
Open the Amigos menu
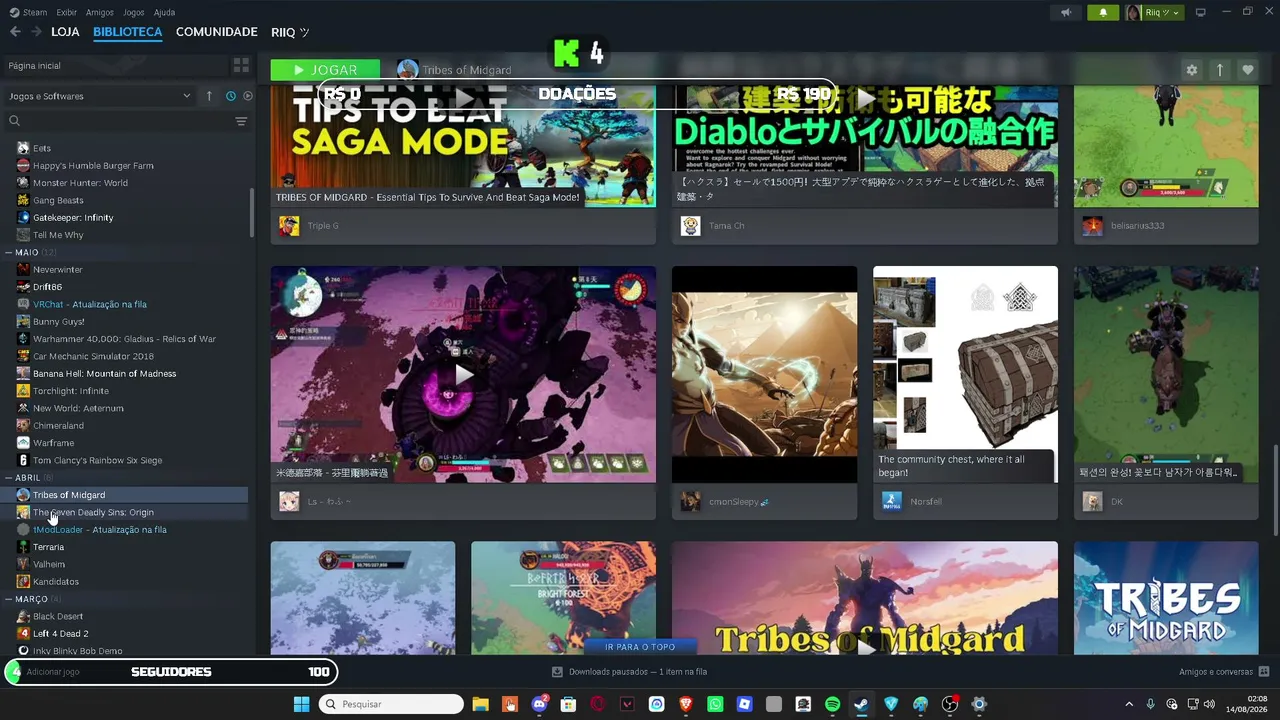(x=100, y=12)
